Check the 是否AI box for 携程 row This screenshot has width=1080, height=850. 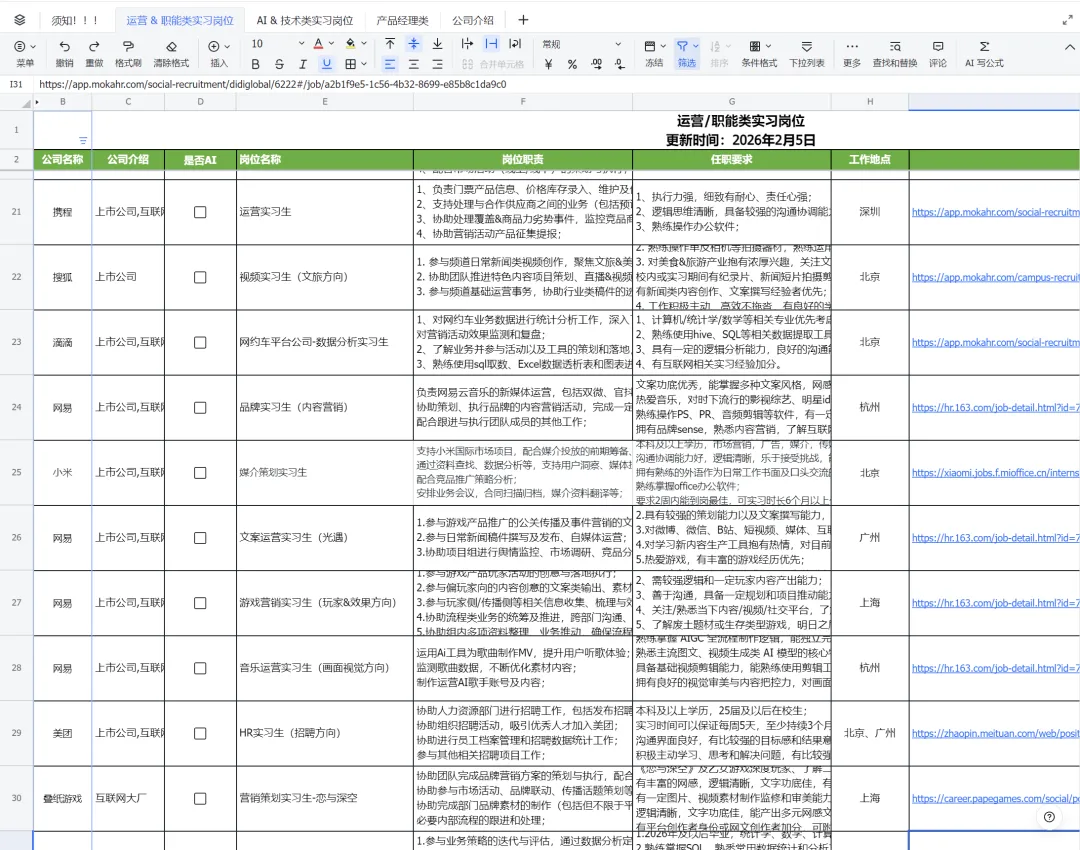(200, 212)
